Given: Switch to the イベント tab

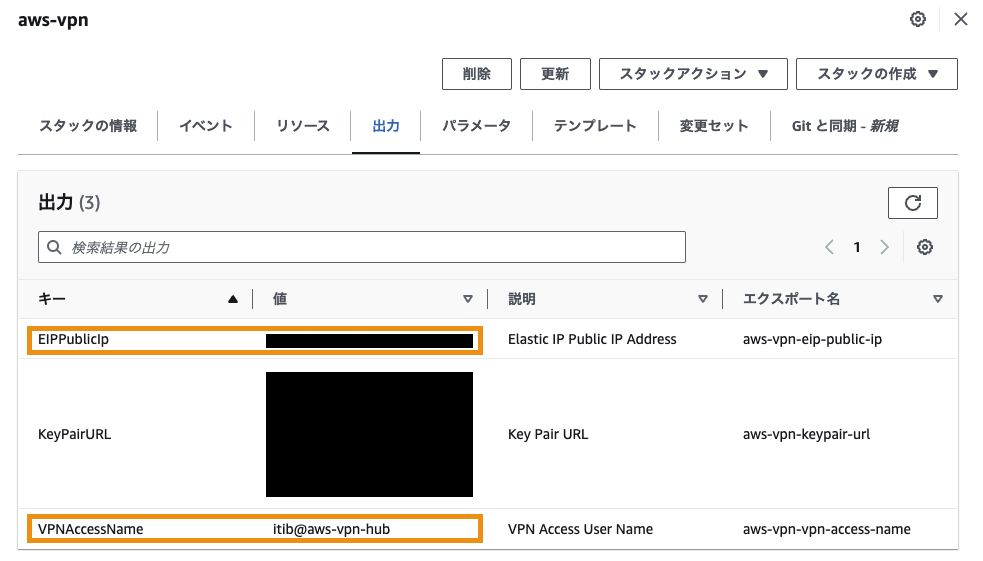Looking at the screenshot, I should (206, 126).
